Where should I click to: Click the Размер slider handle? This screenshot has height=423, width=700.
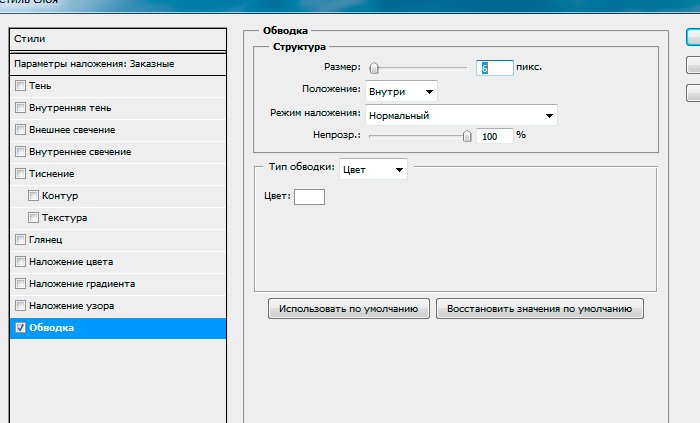point(373,69)
